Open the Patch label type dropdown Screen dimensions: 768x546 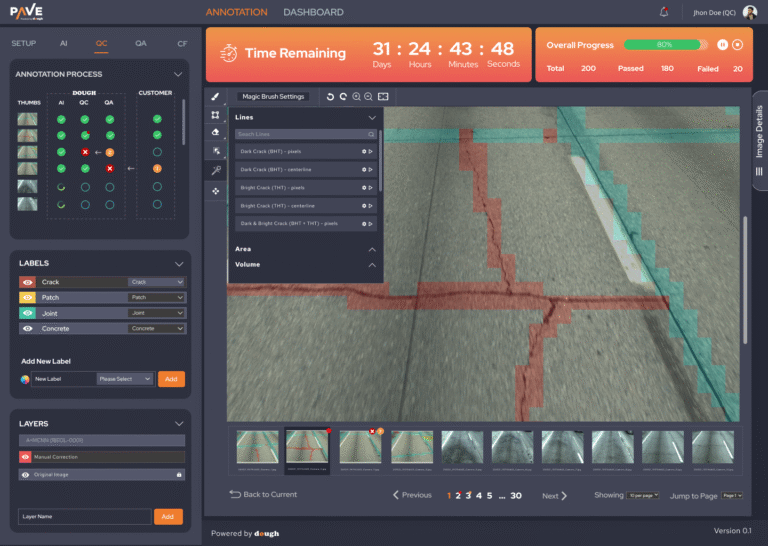[157, 298]
